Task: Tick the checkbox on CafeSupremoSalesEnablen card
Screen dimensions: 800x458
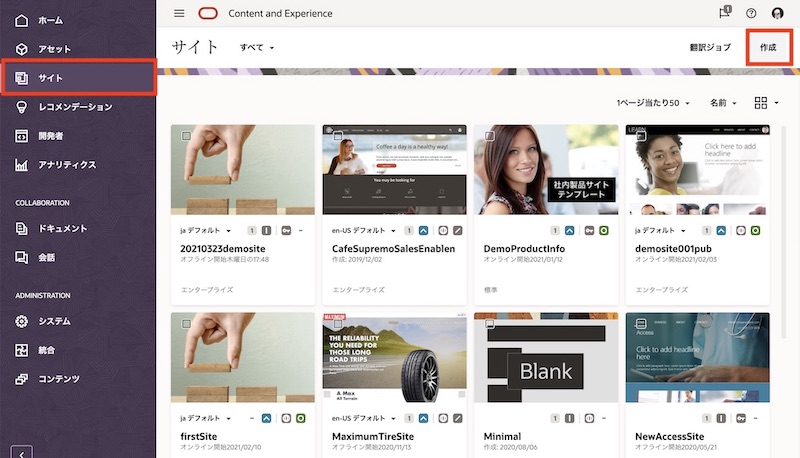Action: (x=338, y=135)
